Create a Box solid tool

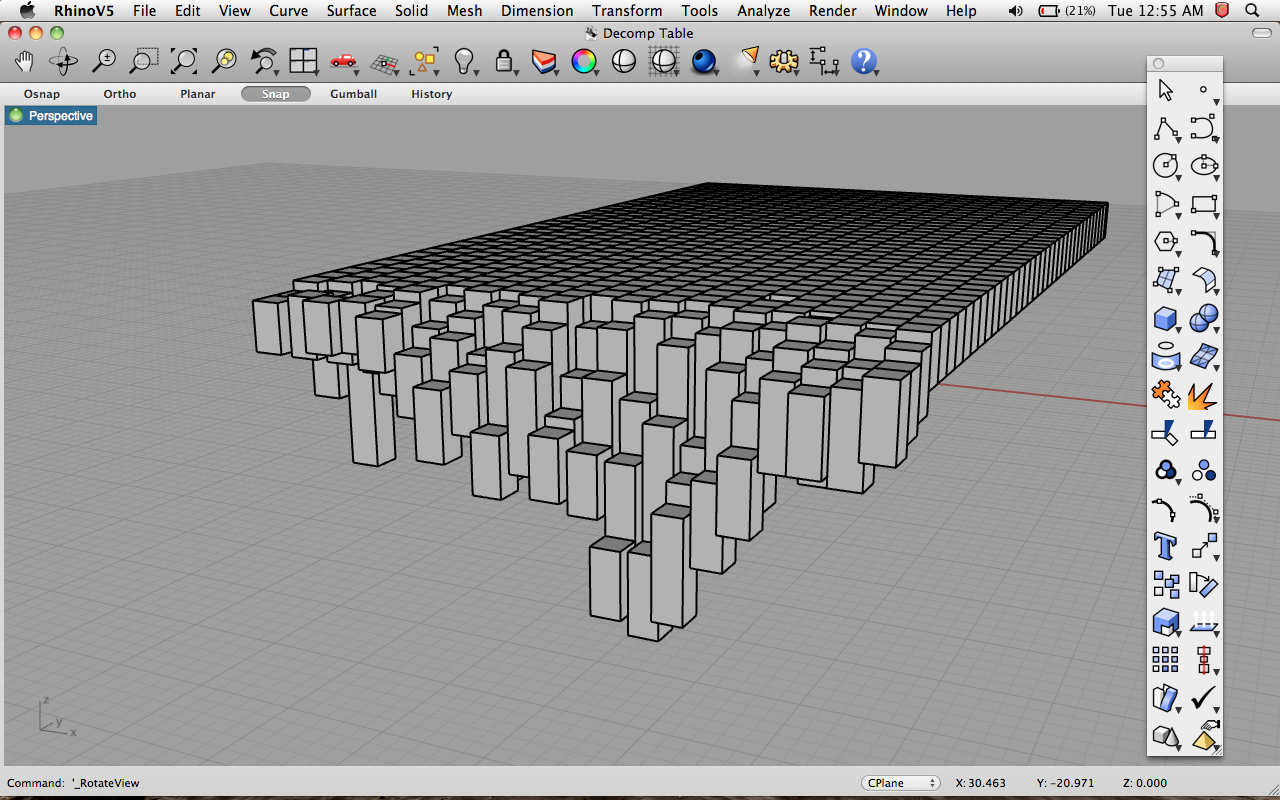tap(1166, 319)
